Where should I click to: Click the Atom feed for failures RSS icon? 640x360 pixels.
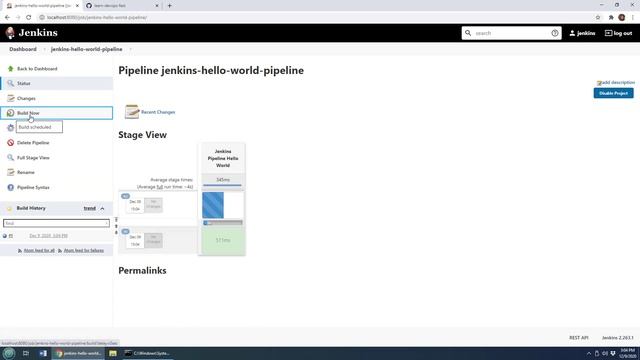coord(60,251)
